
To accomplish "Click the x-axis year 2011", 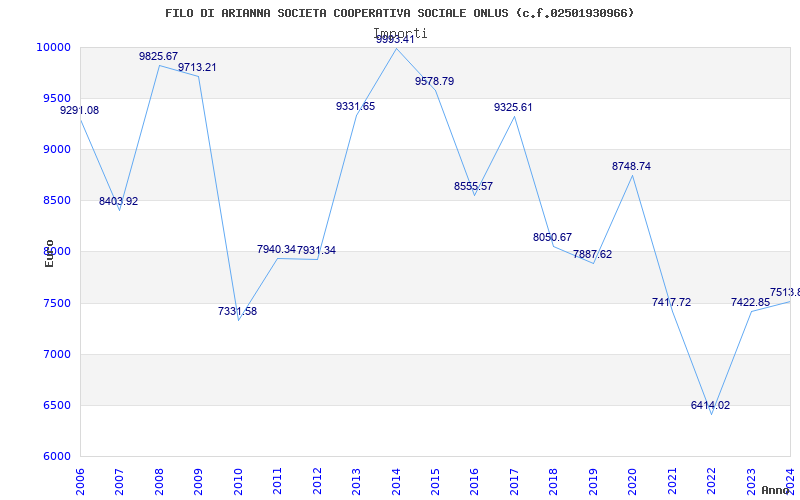I will point(278,482).
